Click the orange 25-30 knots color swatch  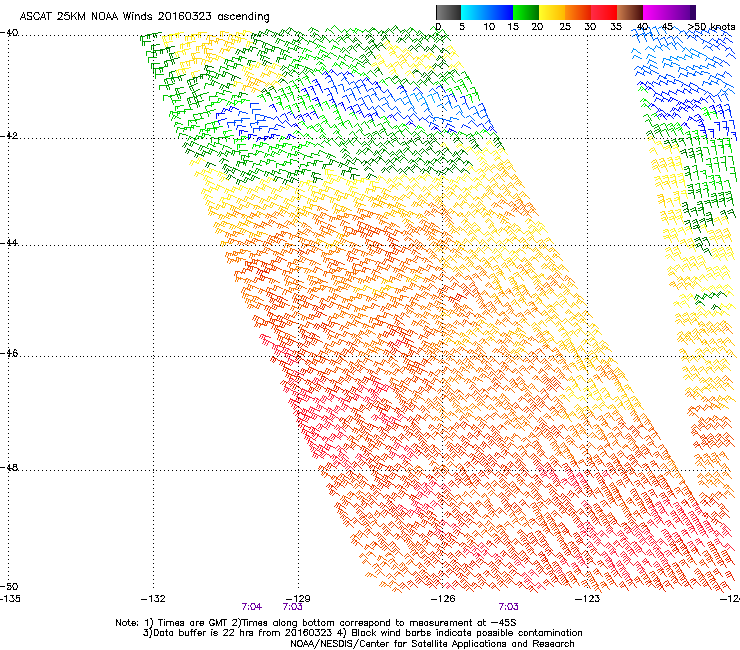578,12
